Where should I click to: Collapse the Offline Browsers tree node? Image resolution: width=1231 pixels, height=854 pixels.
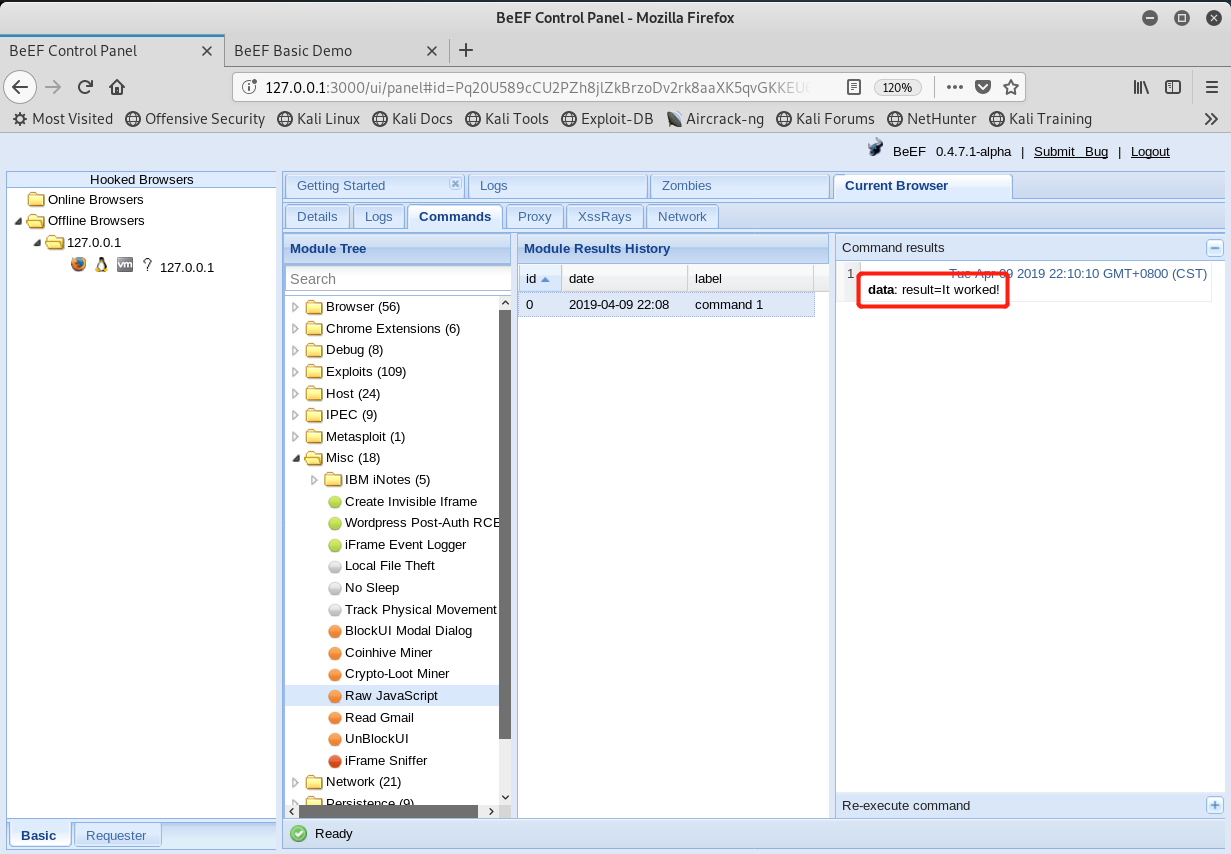click(x=18, y=221)
